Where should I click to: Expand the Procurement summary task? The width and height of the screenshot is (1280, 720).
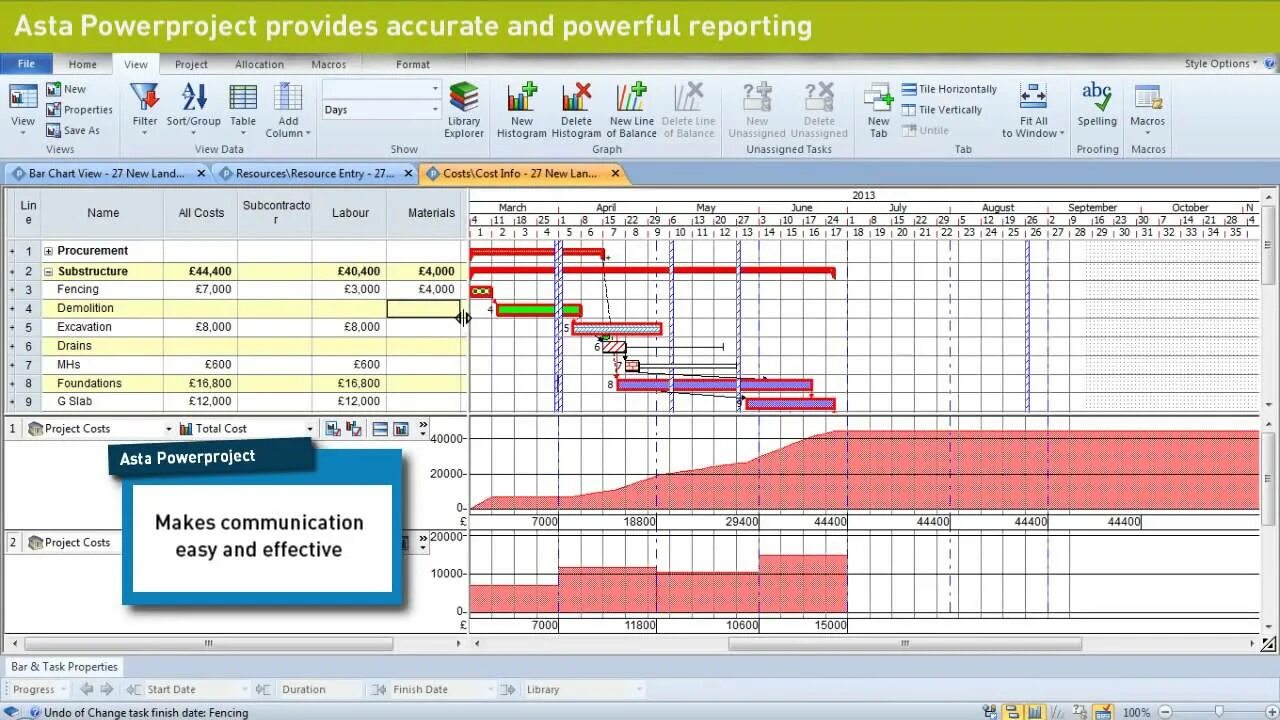pyautogui.click(x=48, y=251)
